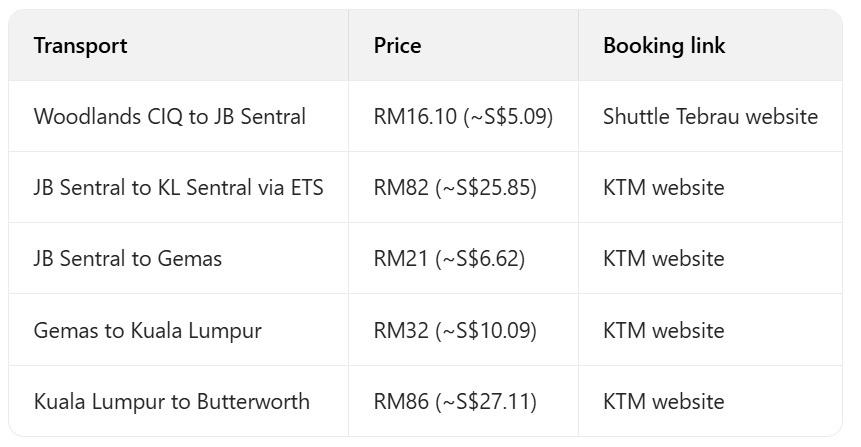The height and width of the screenshot is (447, 861).
Task: Click the Price column header
Action: [397, 46]
